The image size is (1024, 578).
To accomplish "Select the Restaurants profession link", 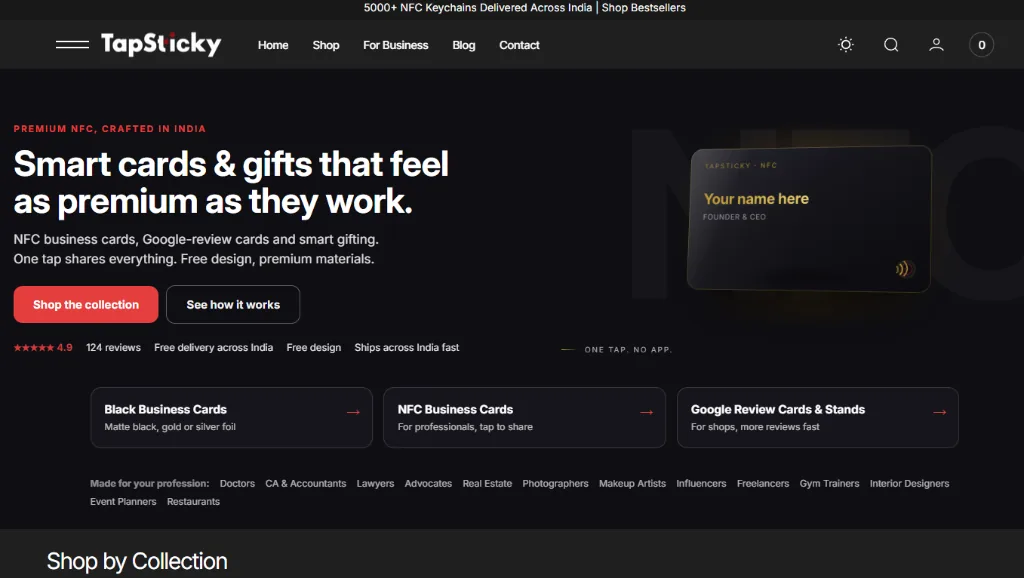I will 193,502.
